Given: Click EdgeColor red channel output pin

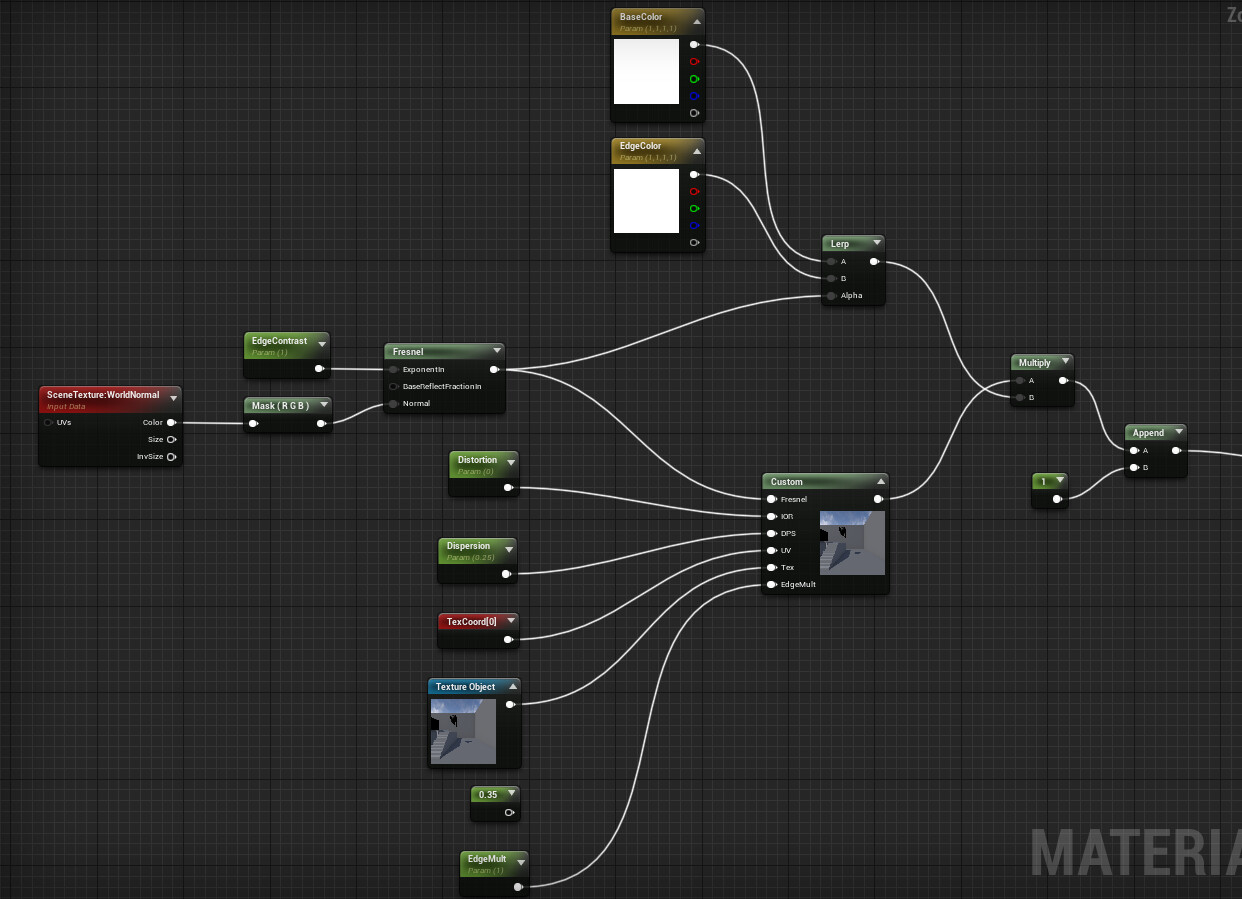Looking at the screenshot, I should click(x=695, y=192).
